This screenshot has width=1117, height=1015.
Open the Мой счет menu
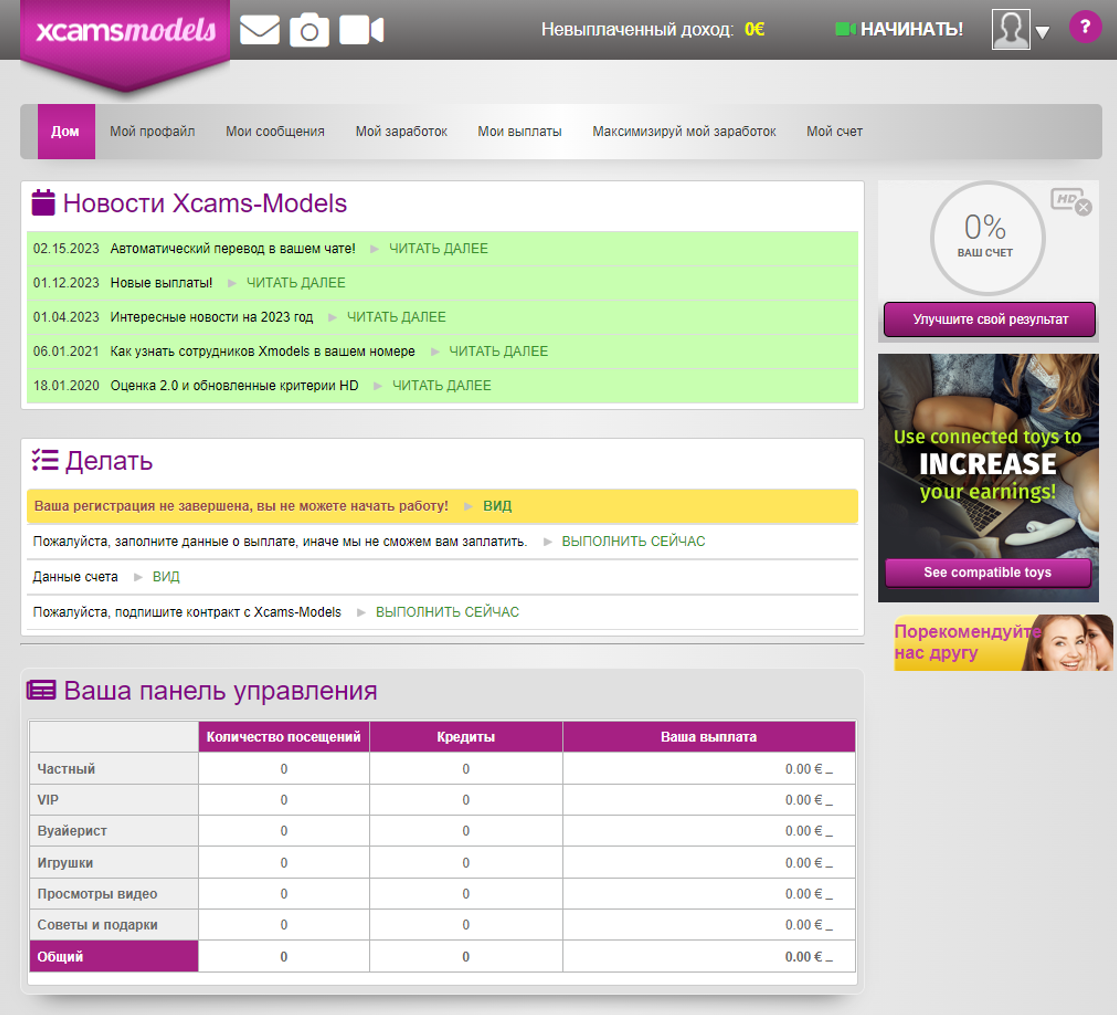[834, 132]
